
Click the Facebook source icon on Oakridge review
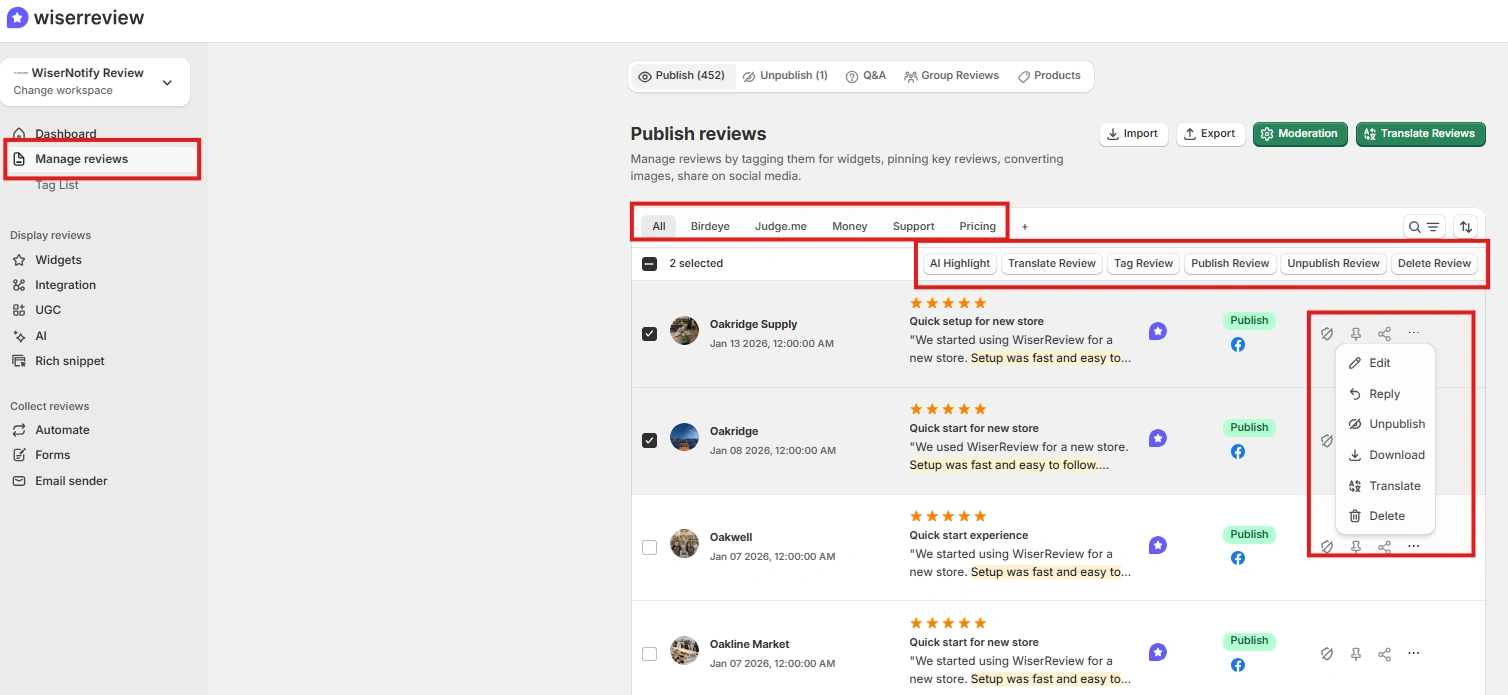1238,451
